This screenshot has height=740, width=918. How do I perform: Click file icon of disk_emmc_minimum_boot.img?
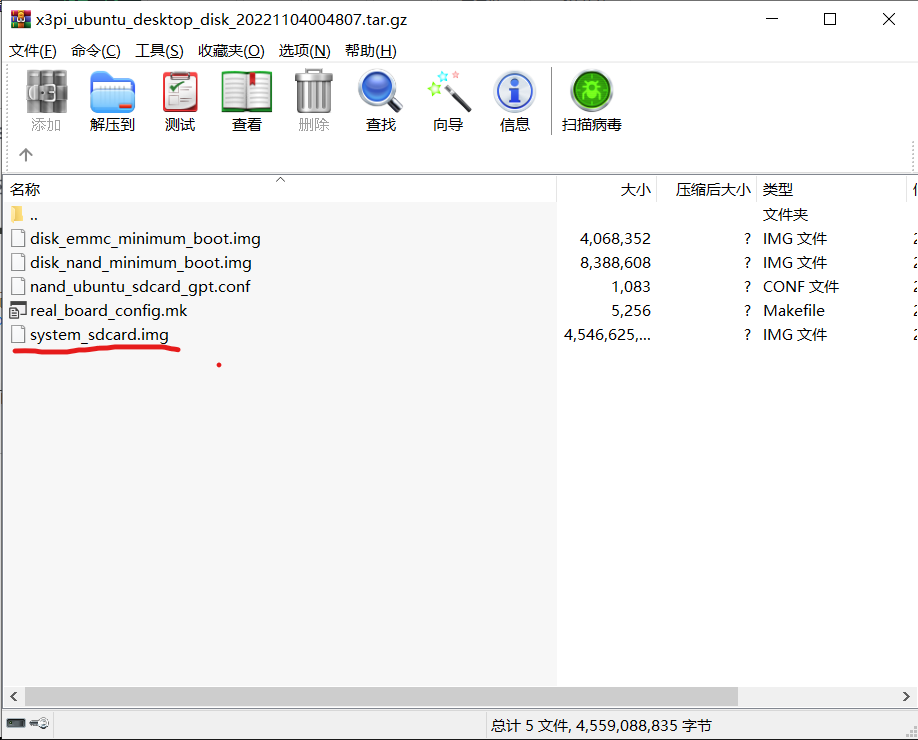point(18,238)
